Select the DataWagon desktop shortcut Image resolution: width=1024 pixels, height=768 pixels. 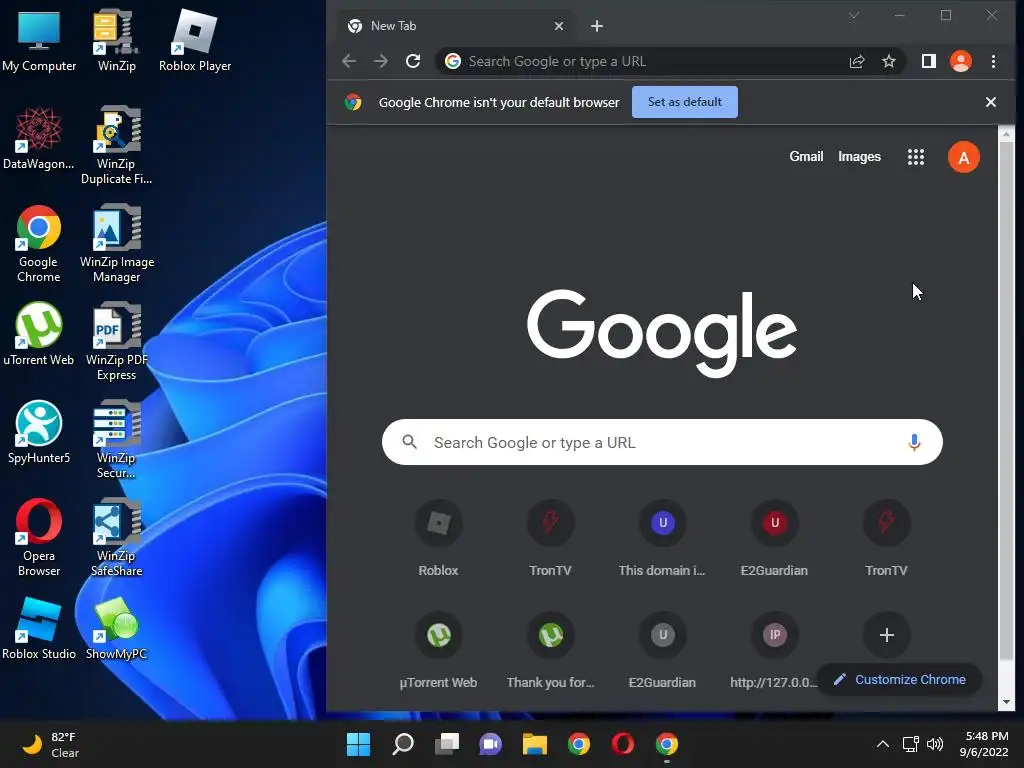[39, 138]
